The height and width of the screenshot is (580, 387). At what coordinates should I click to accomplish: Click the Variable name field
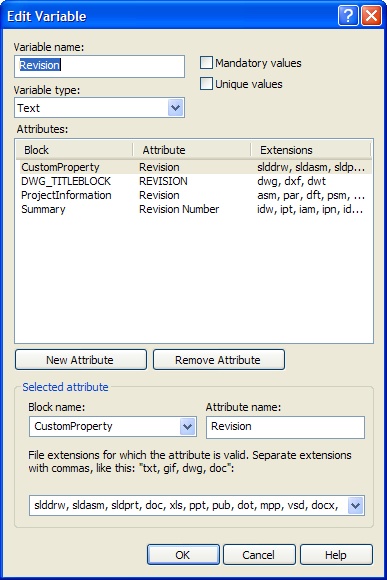99,66
